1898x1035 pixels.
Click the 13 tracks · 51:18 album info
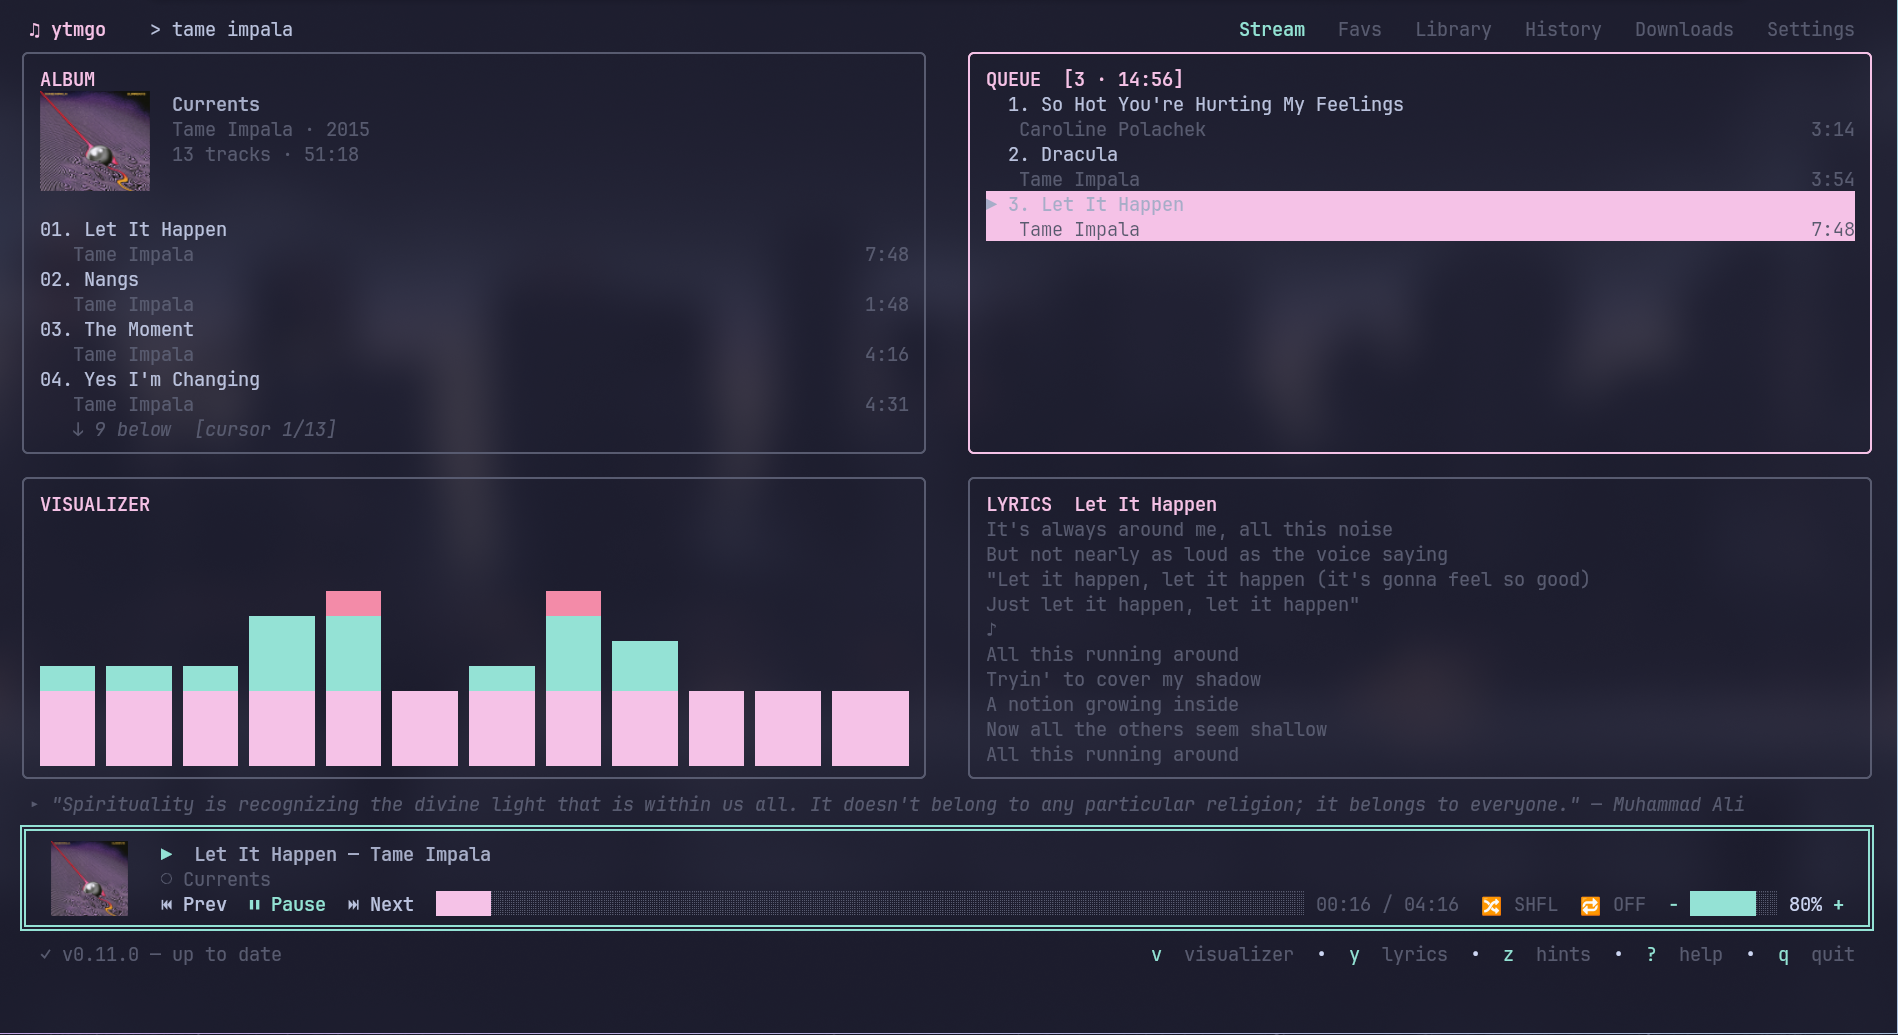coord(265,155)
